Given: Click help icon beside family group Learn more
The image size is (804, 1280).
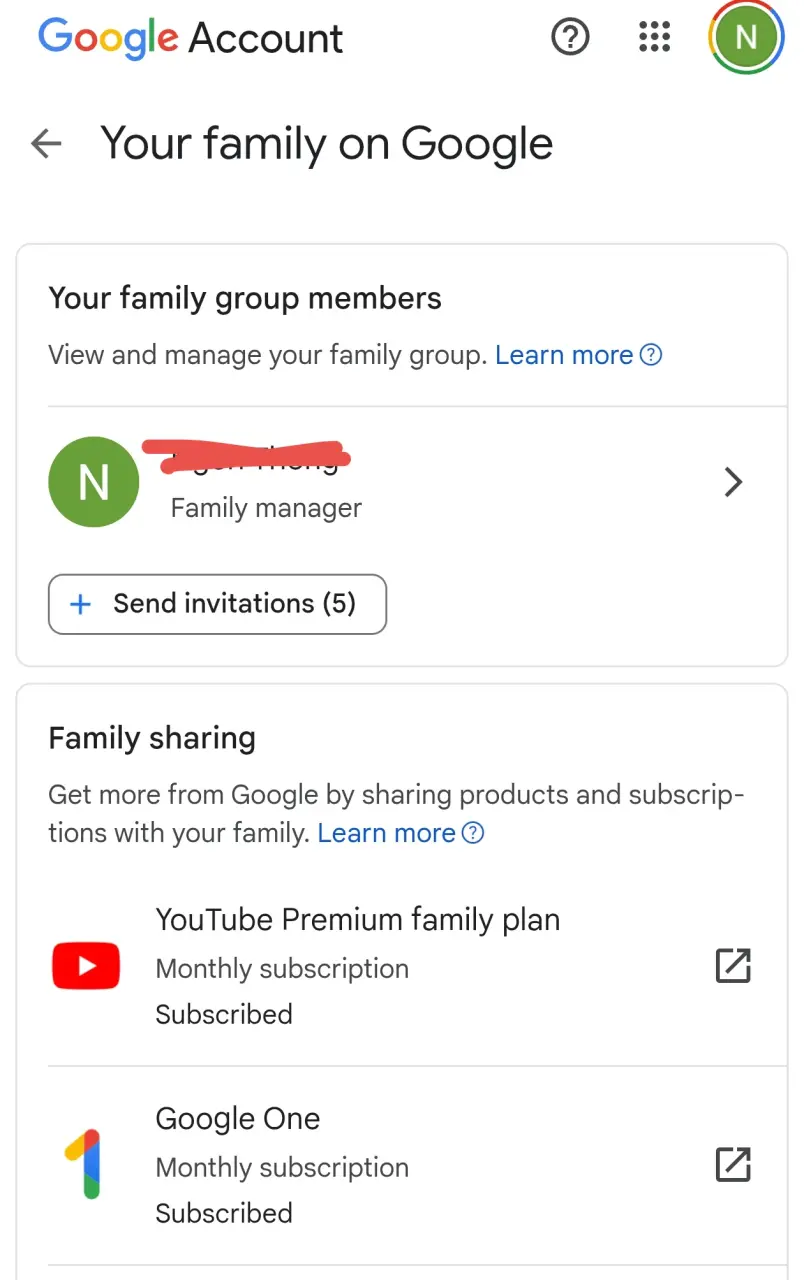Looking at the screenshot, I should pos(651,355).
